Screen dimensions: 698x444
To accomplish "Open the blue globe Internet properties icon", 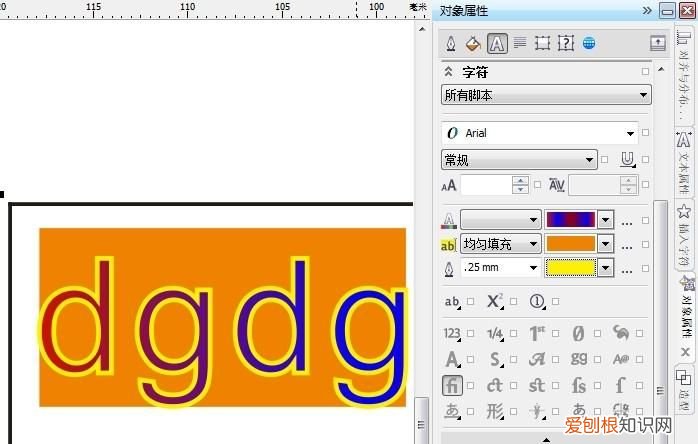I will coord(589,43).
